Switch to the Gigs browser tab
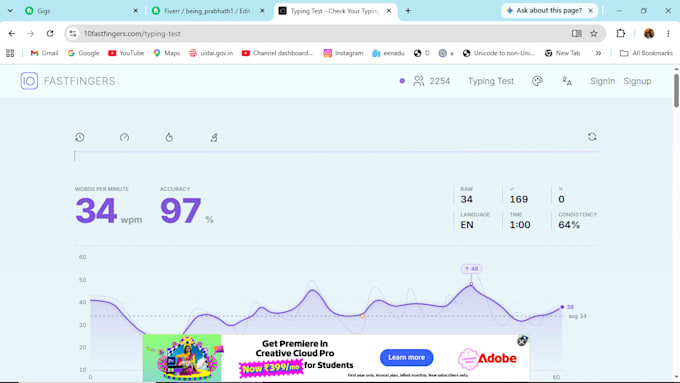Screen dimensions: 680x383 pyautogui.click(x=81, y=11)
